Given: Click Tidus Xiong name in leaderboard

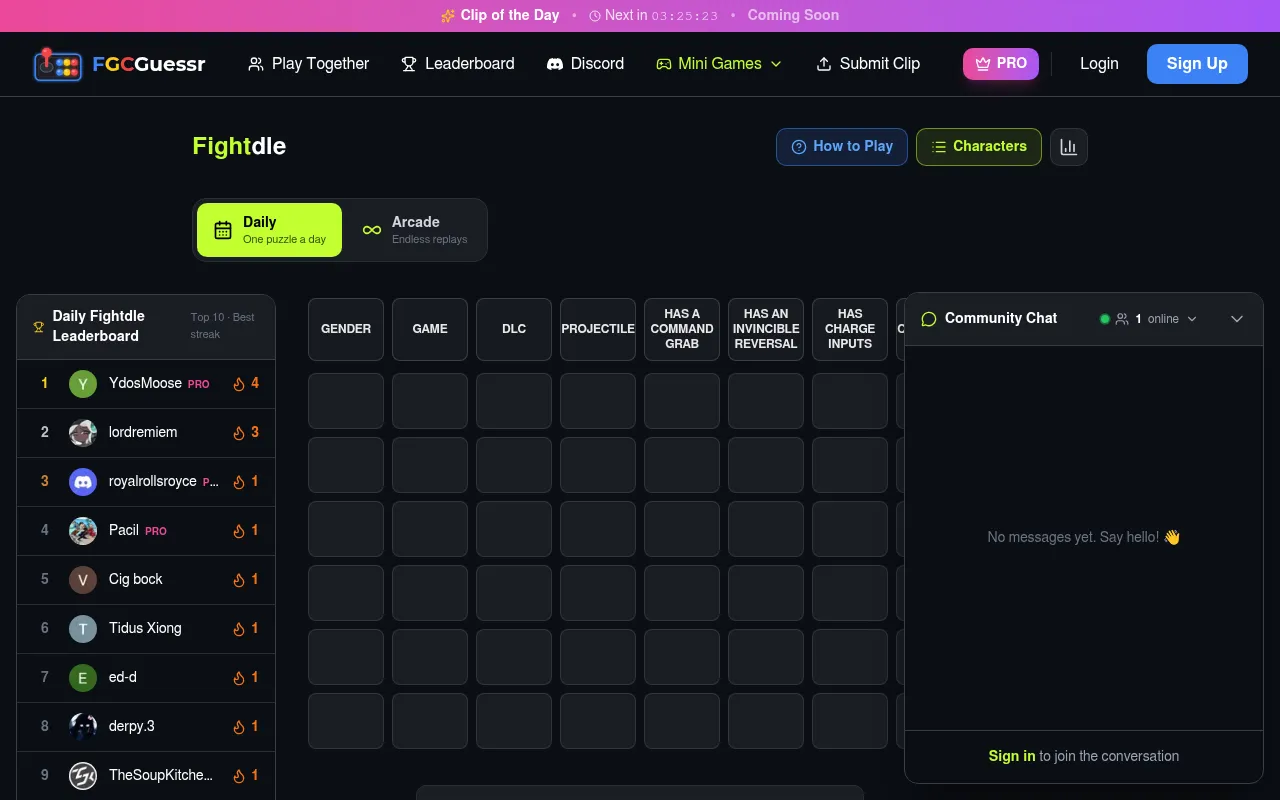Looking at the screenshot, I should (x=145, y=629).
